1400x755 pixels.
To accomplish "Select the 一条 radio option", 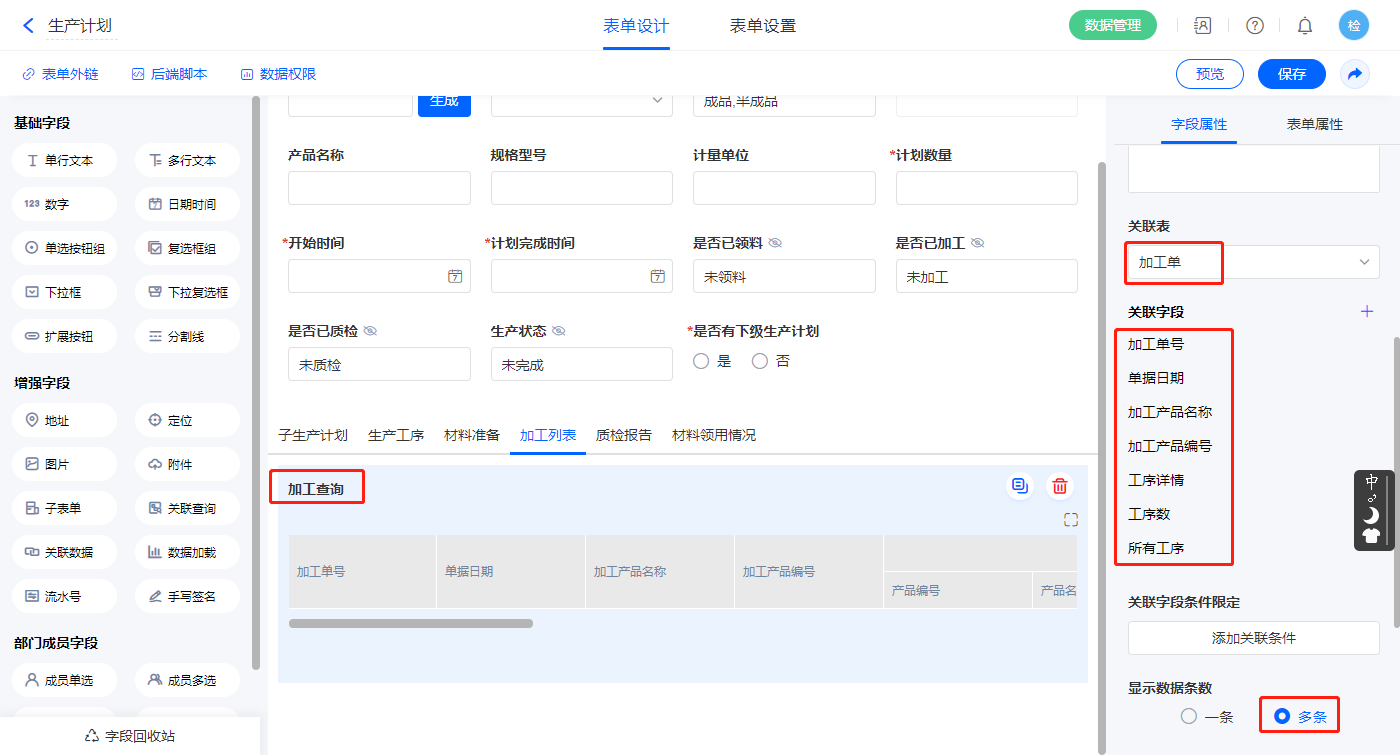I will [1189, 716].
